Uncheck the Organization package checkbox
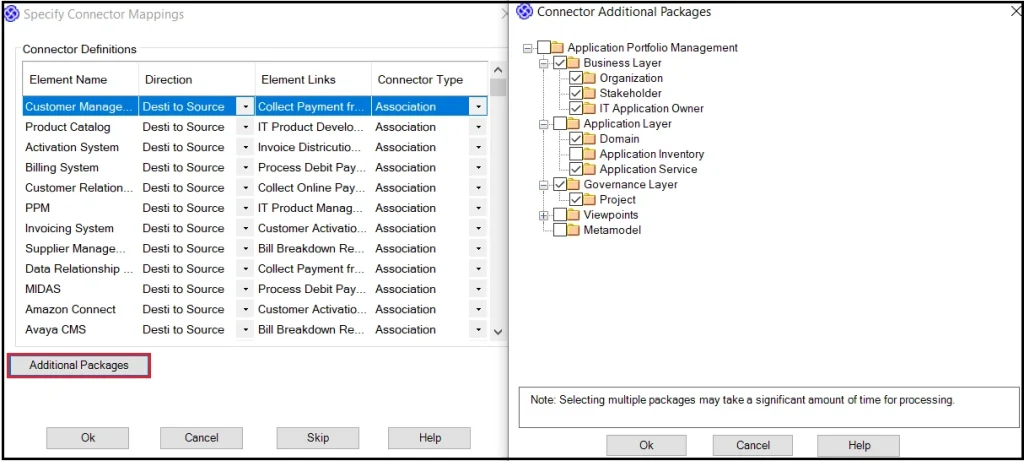1024x461 pixels. click(x=576, y=78)
